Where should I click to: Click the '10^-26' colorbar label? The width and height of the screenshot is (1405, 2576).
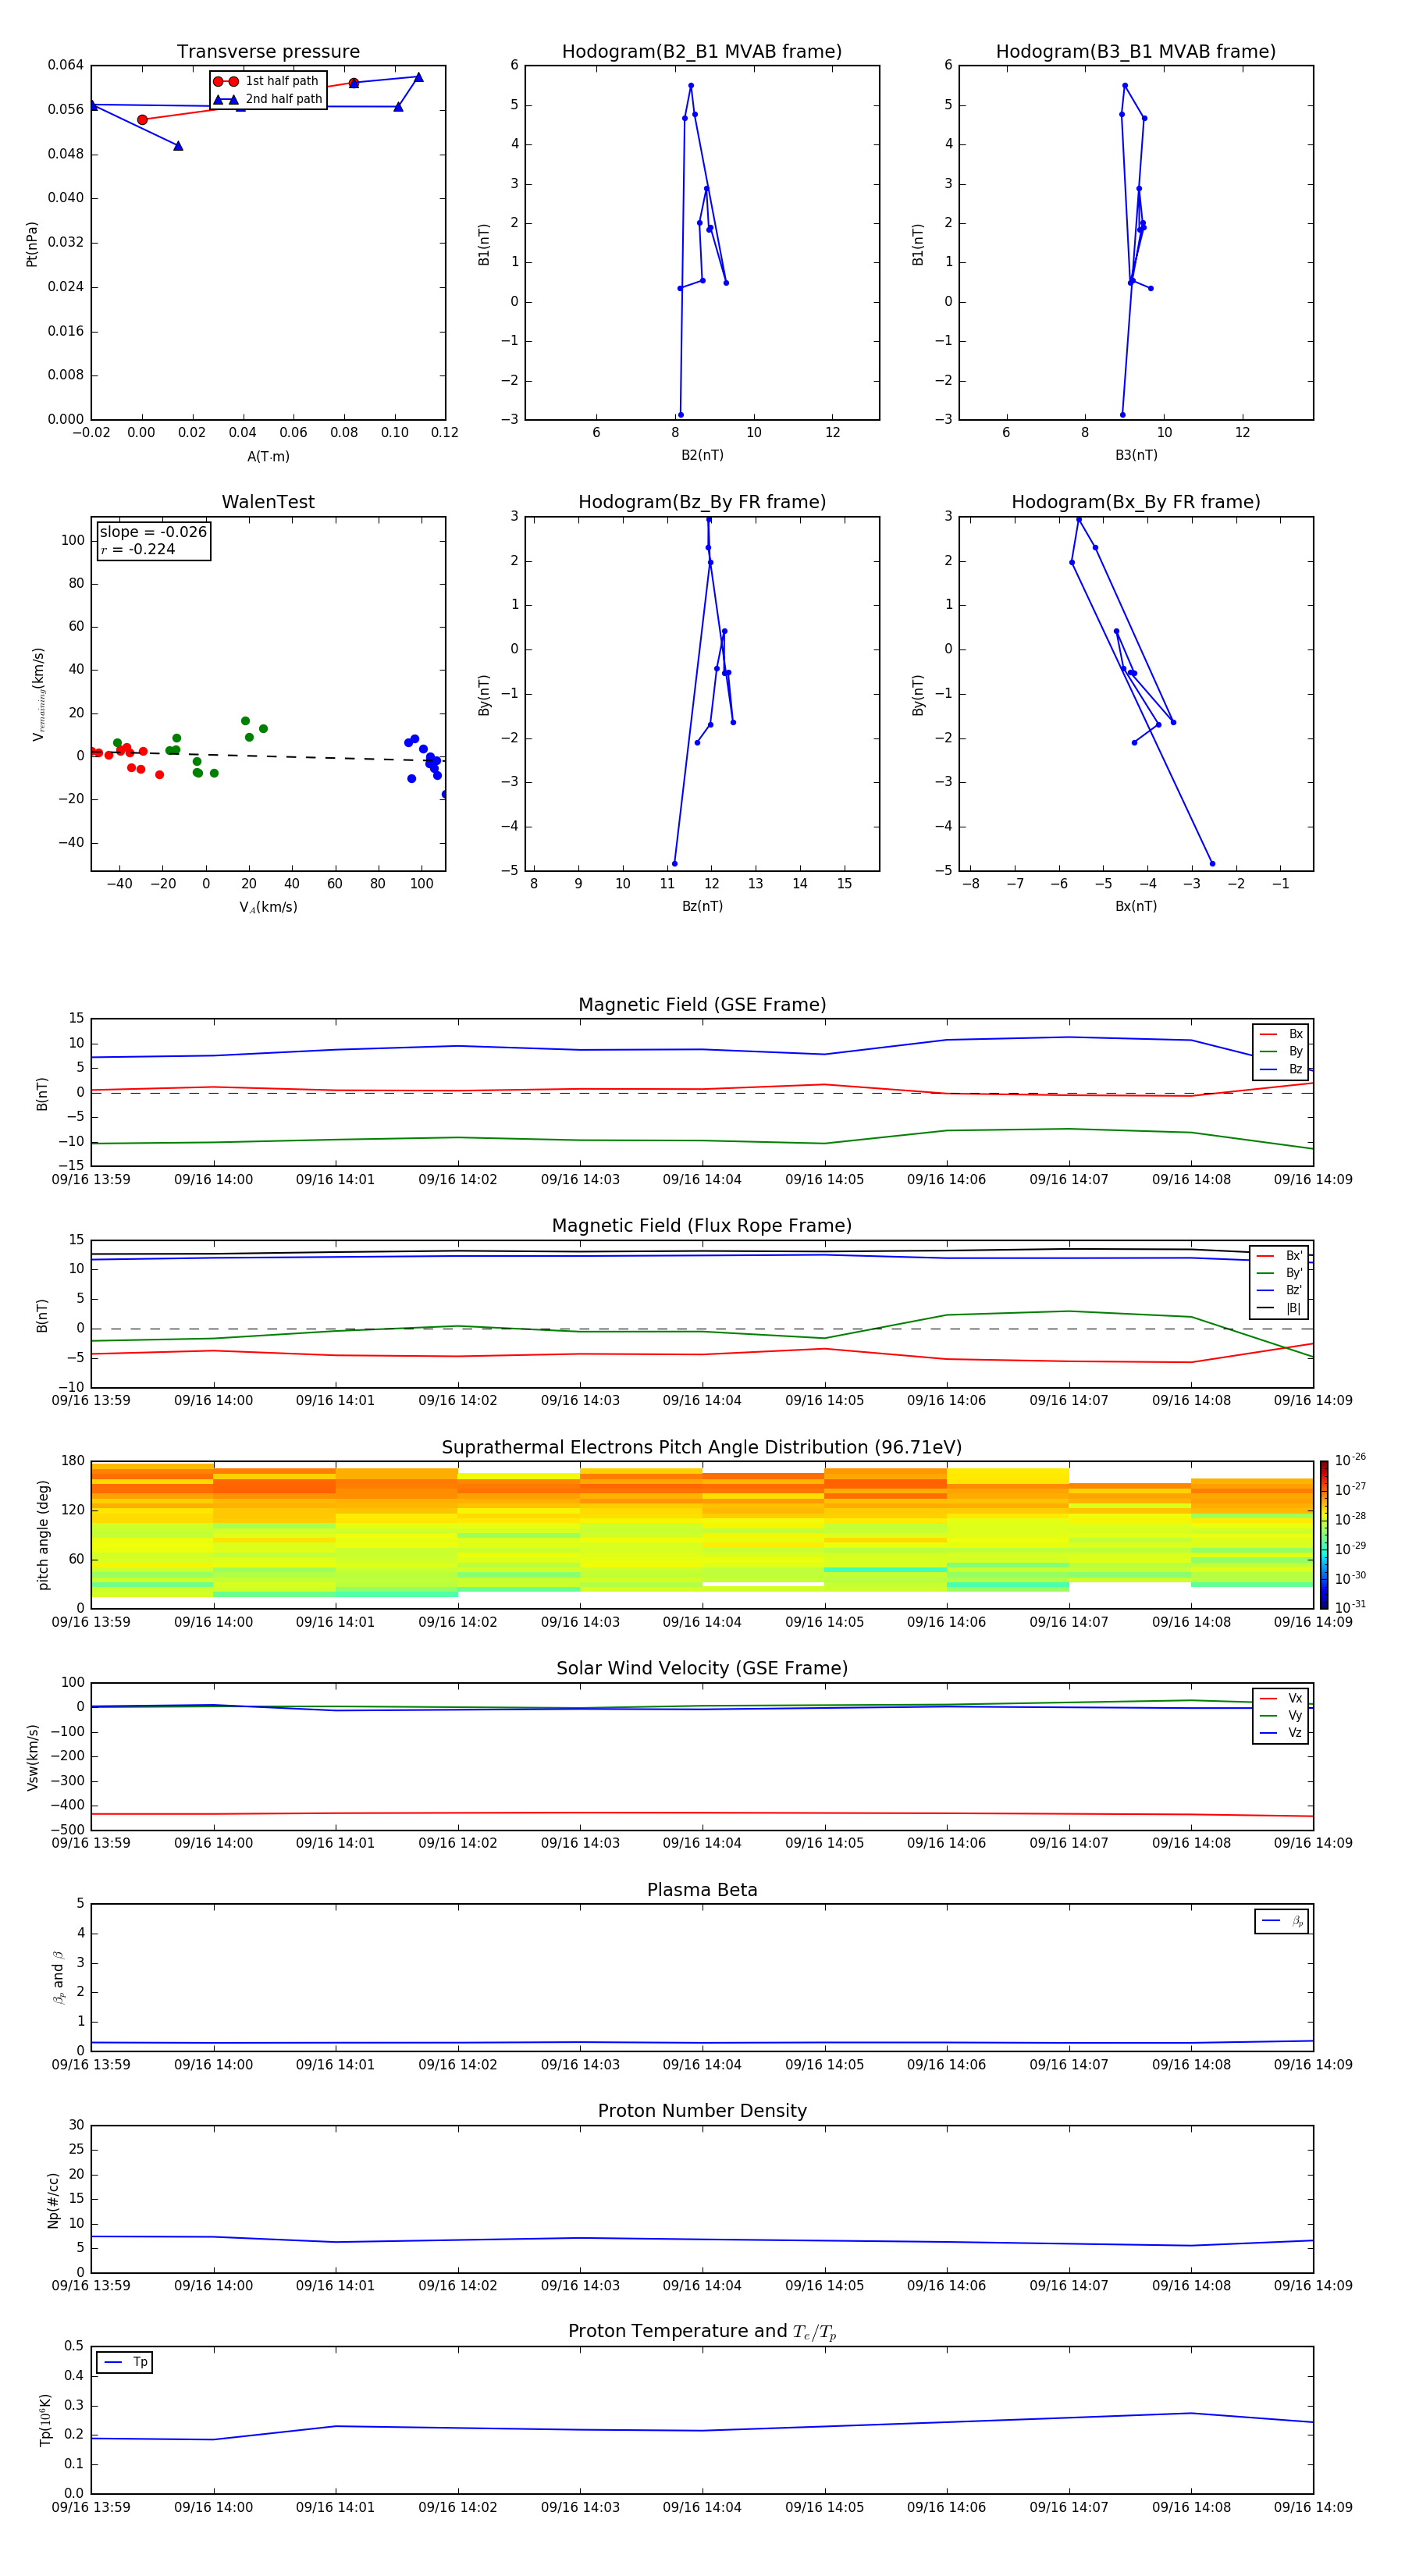point(1350,1461)
